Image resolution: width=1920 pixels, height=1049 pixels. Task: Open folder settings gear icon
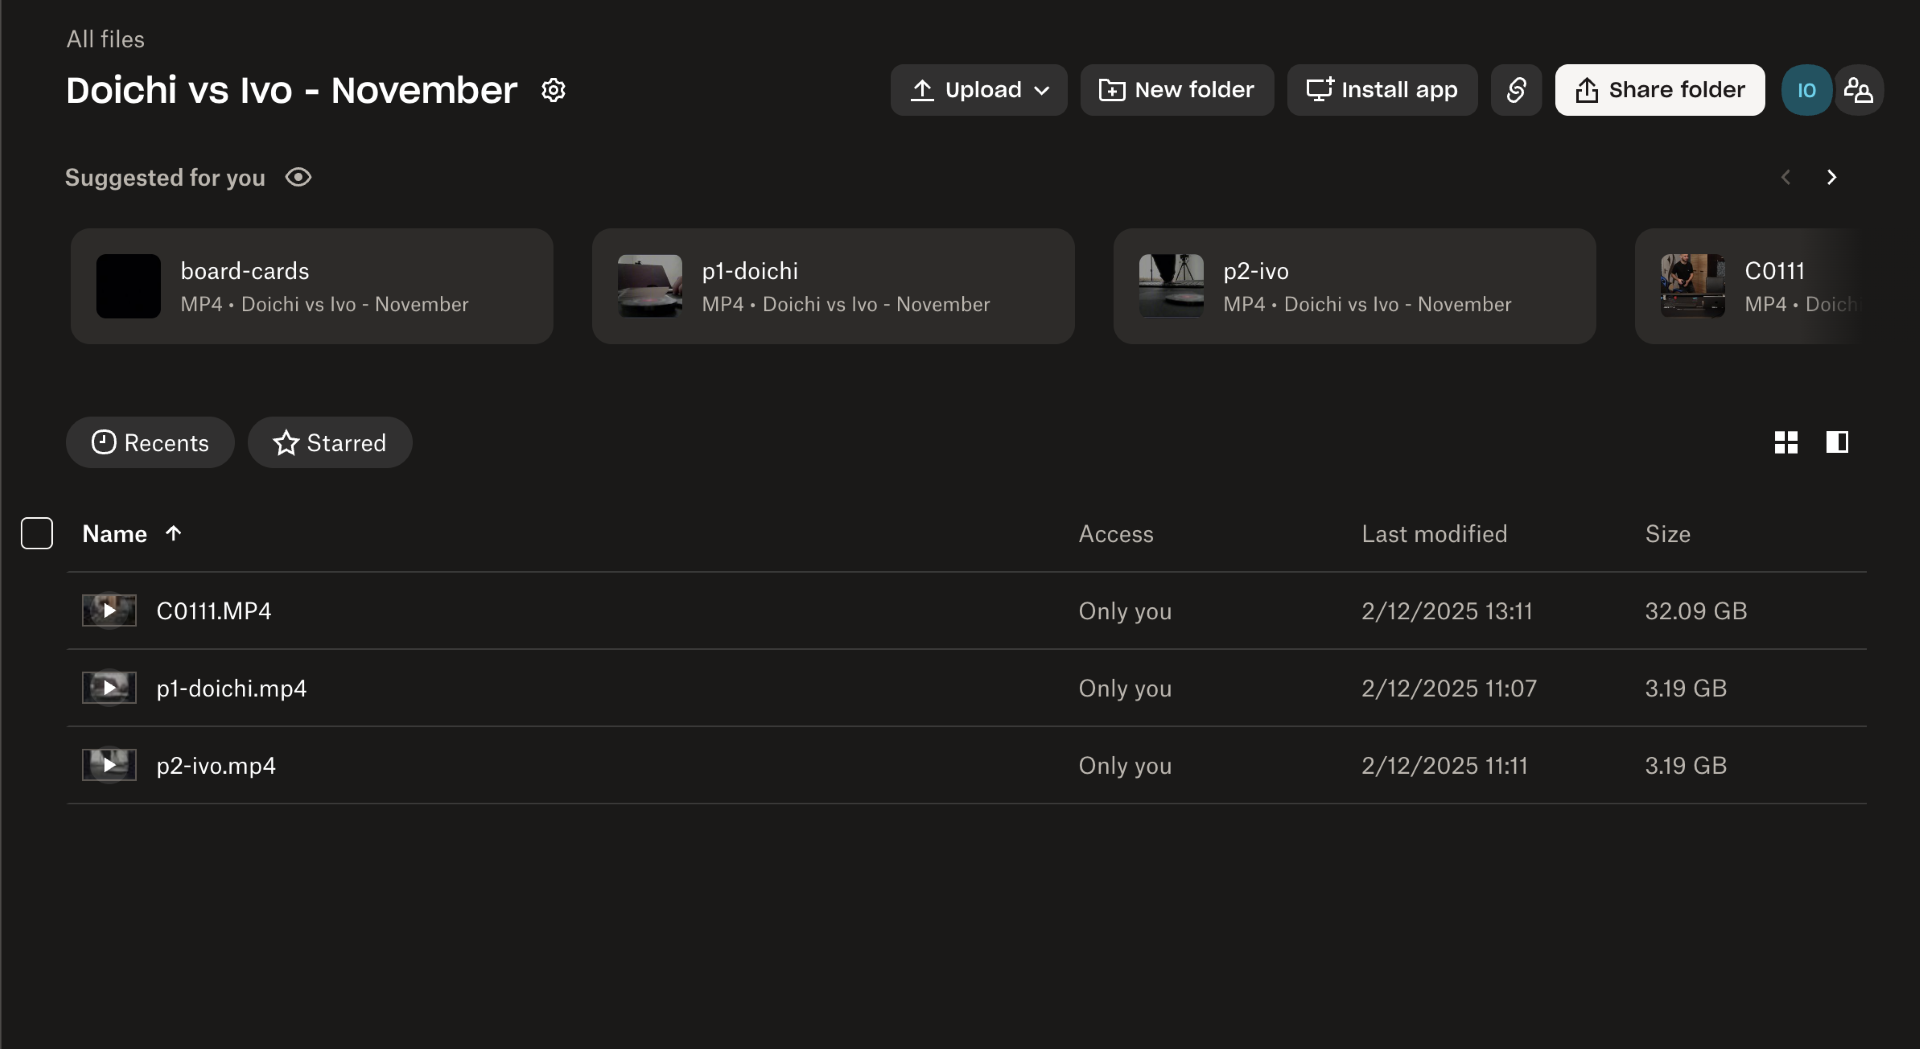(x=553, y=90)
